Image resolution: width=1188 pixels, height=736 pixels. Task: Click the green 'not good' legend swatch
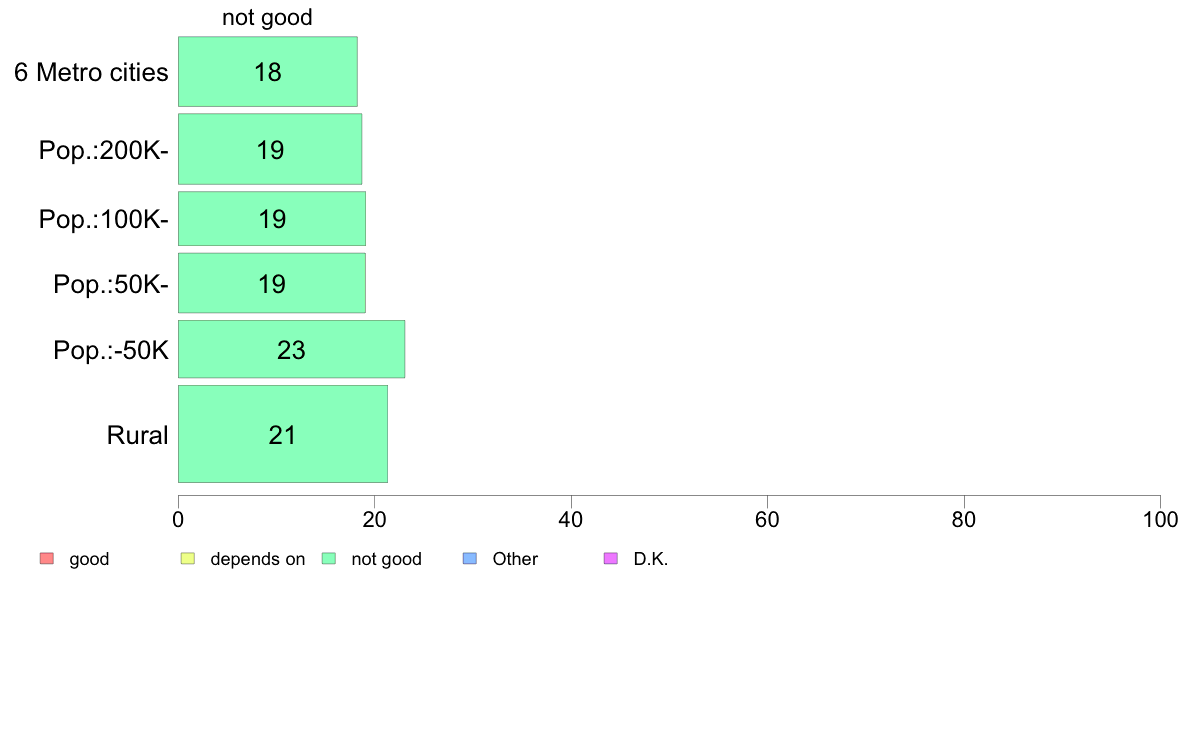tap(329, 559)
